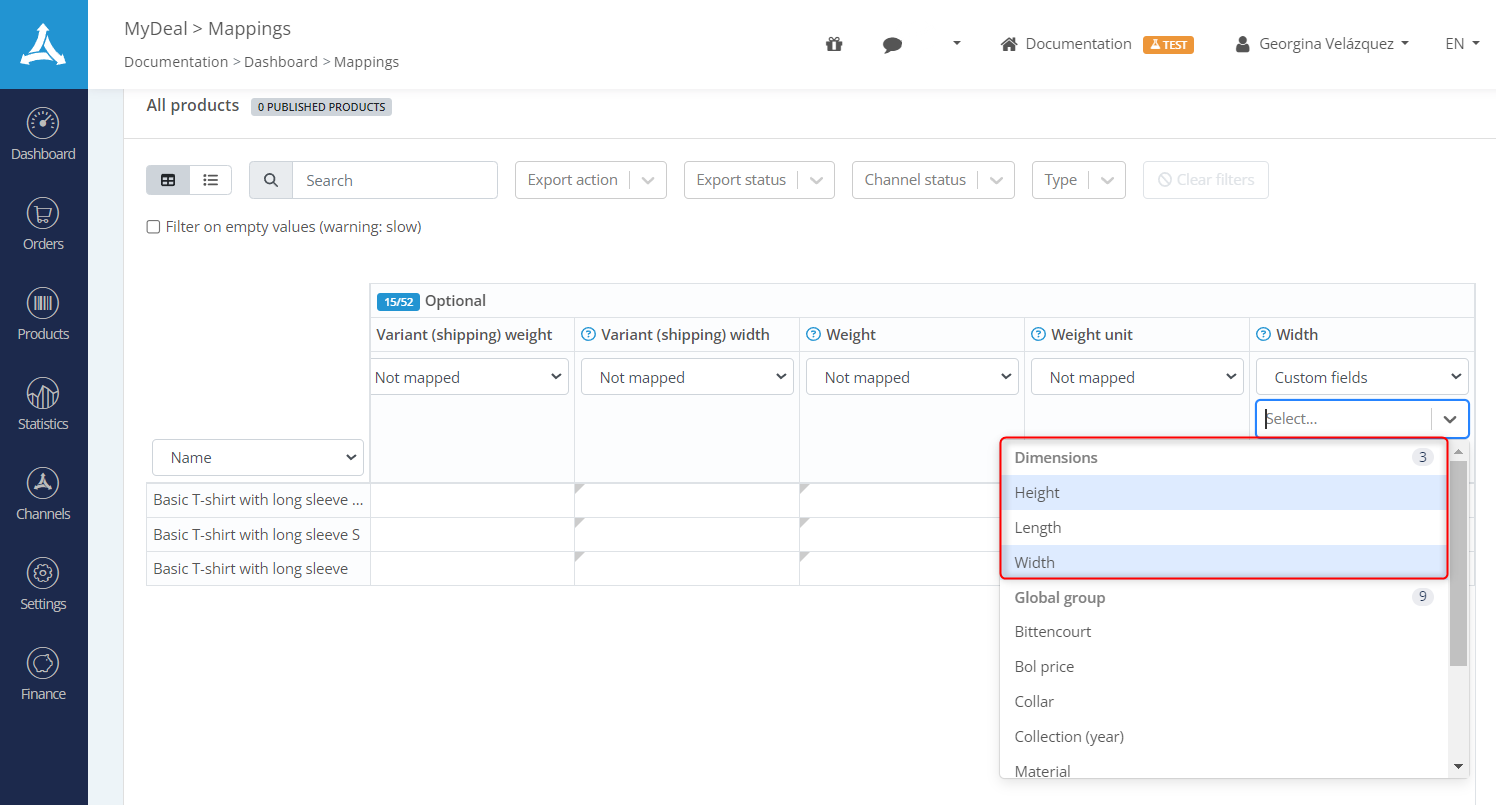Click the Documentation home link
Viewport: 1496px width, 805px height.
1067,44
